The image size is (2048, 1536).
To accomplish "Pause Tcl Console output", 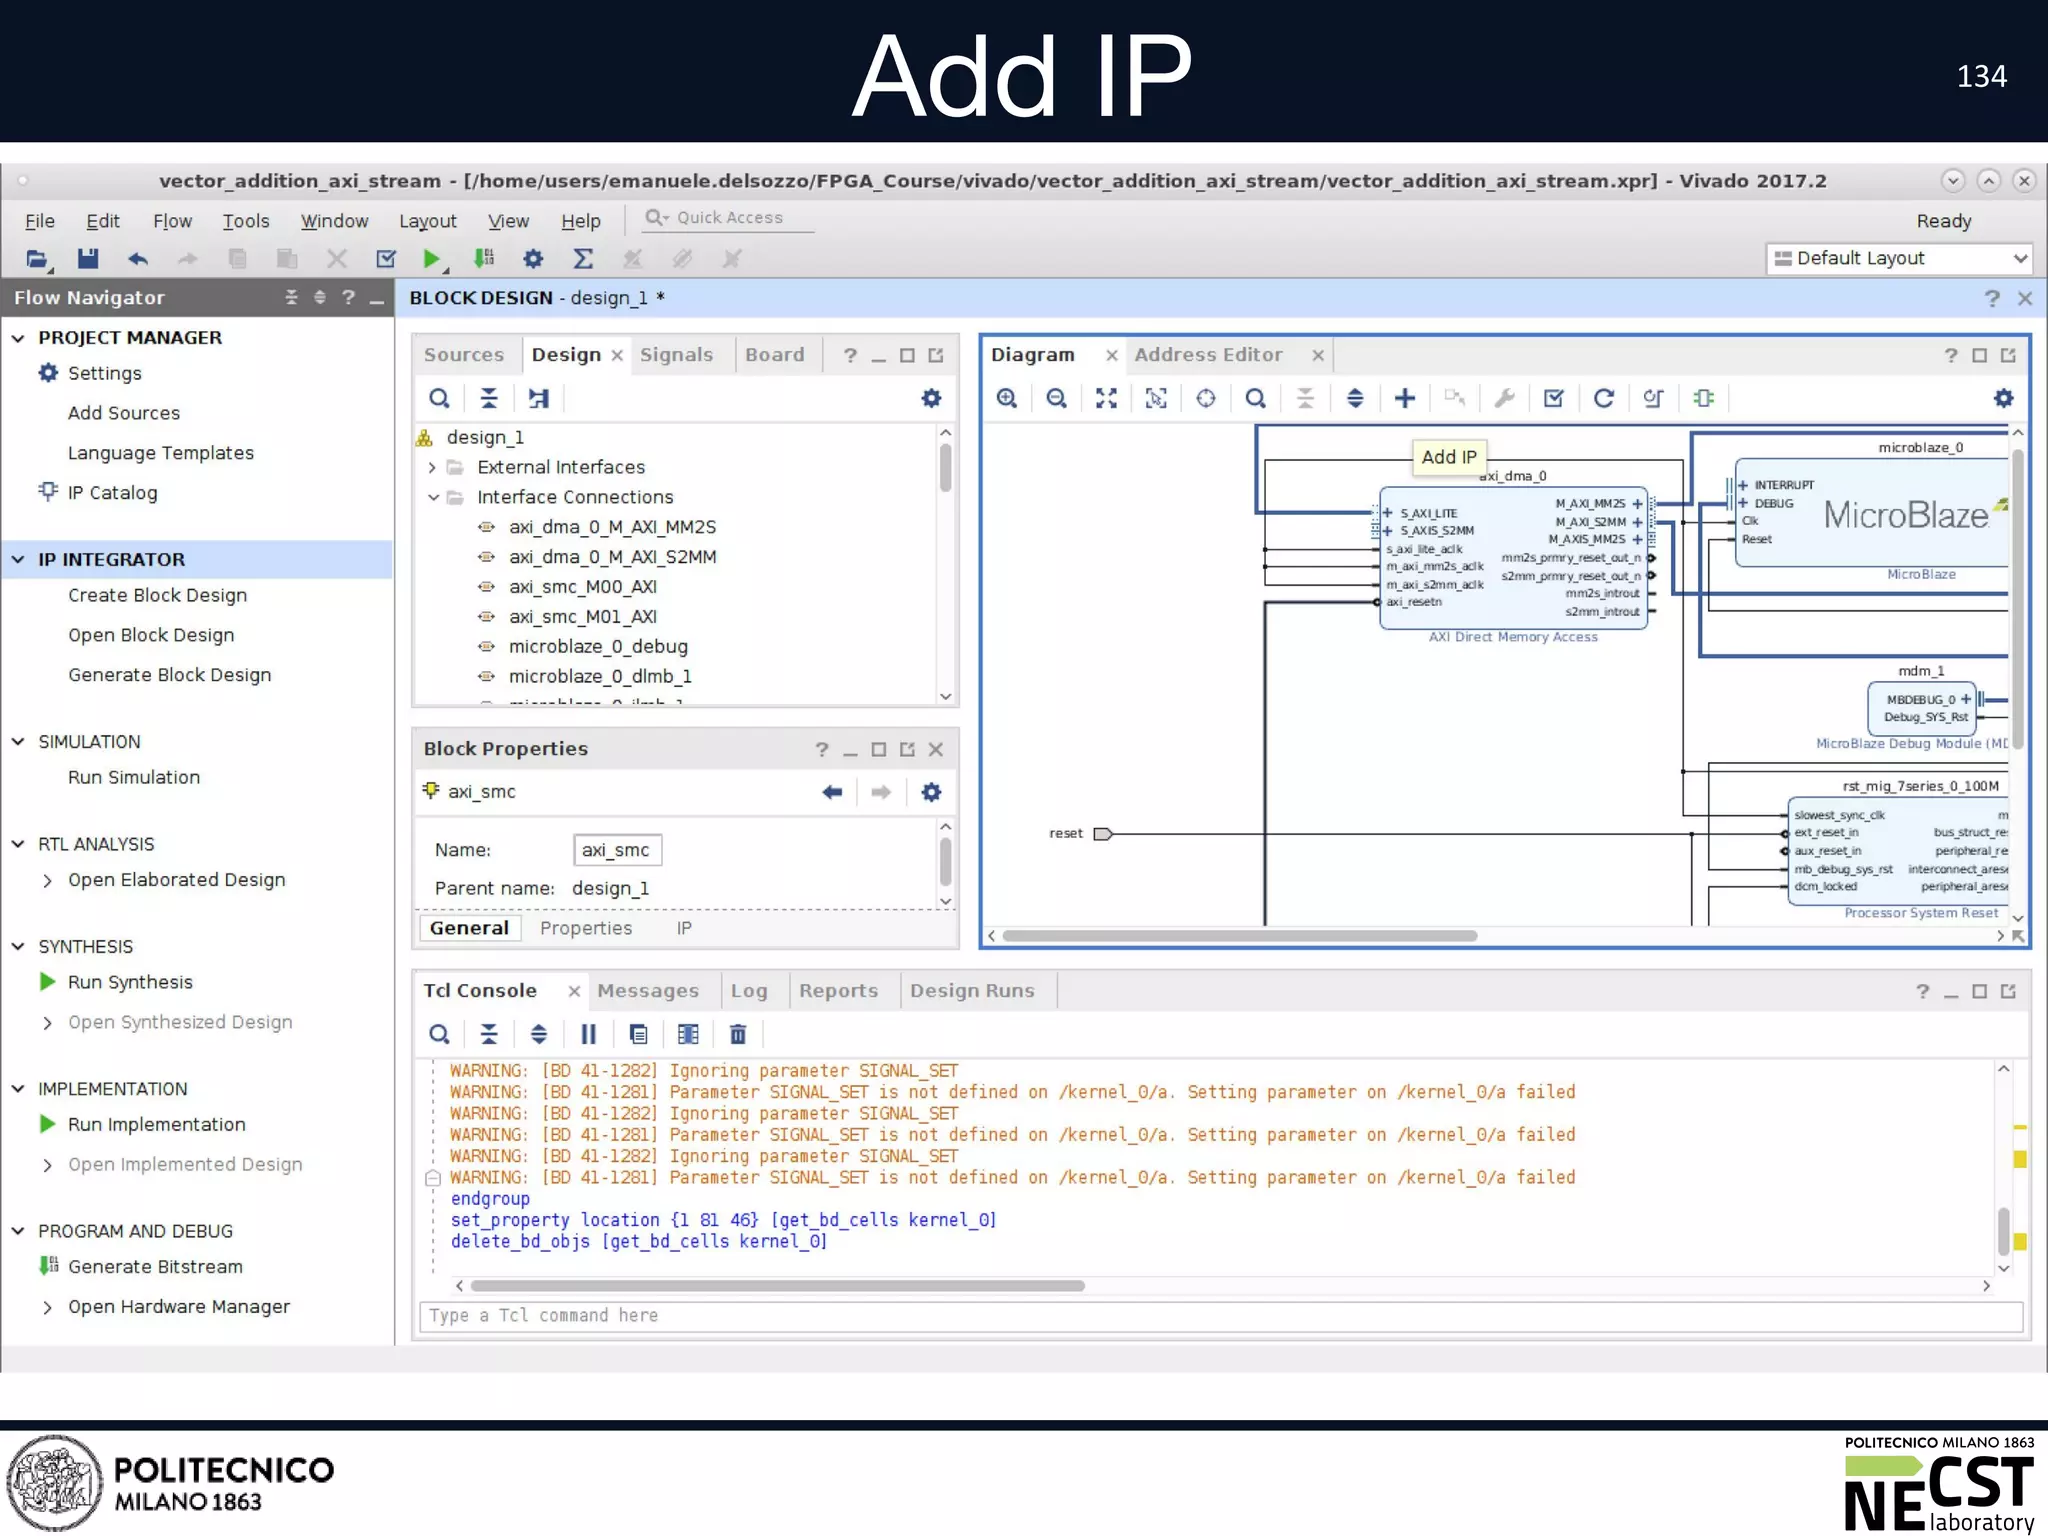I will click(x=588, y=1034).
